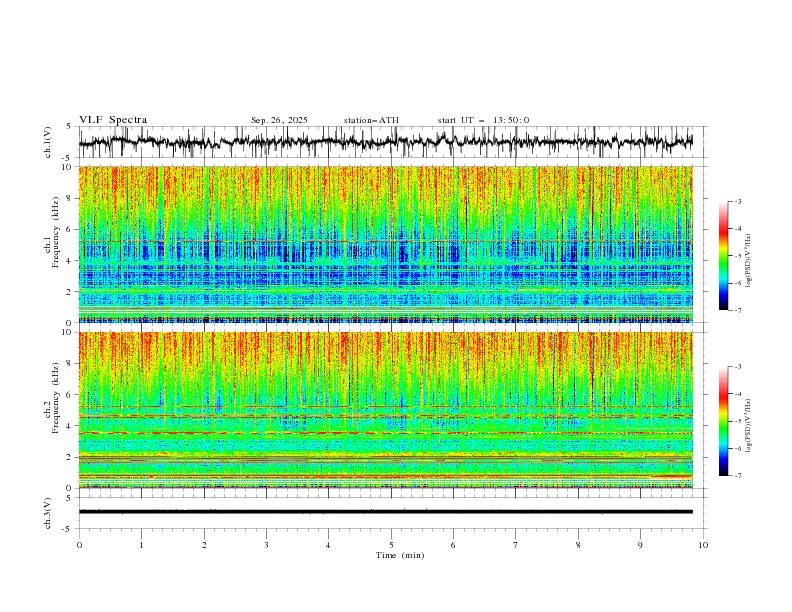Click the lower PSD color scale bar

coord(723,421)
